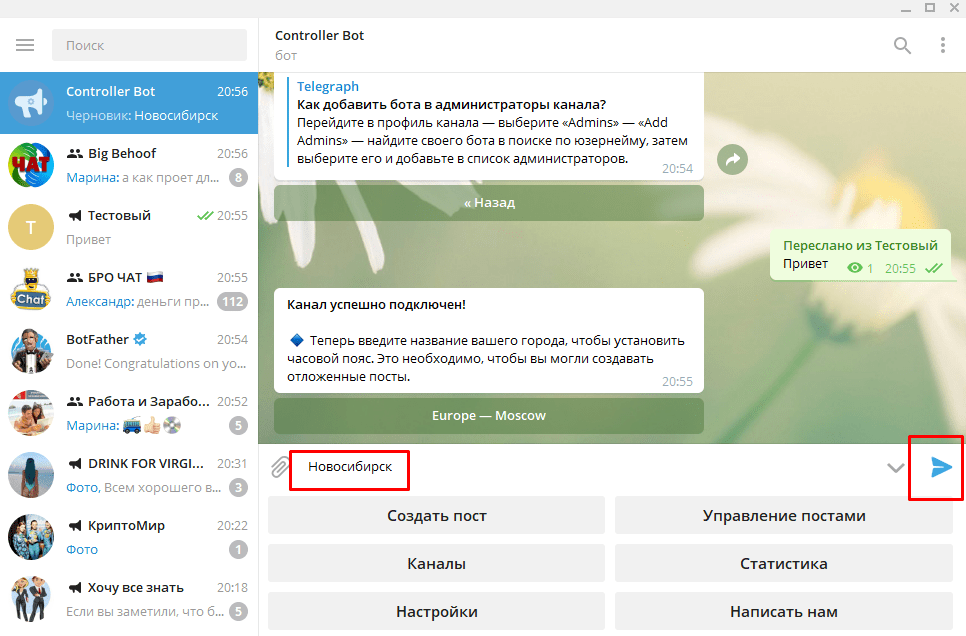Click the Работа и Зарабо... avatar
This screenshot has width=966, height=636.
(x=31, y=414)
